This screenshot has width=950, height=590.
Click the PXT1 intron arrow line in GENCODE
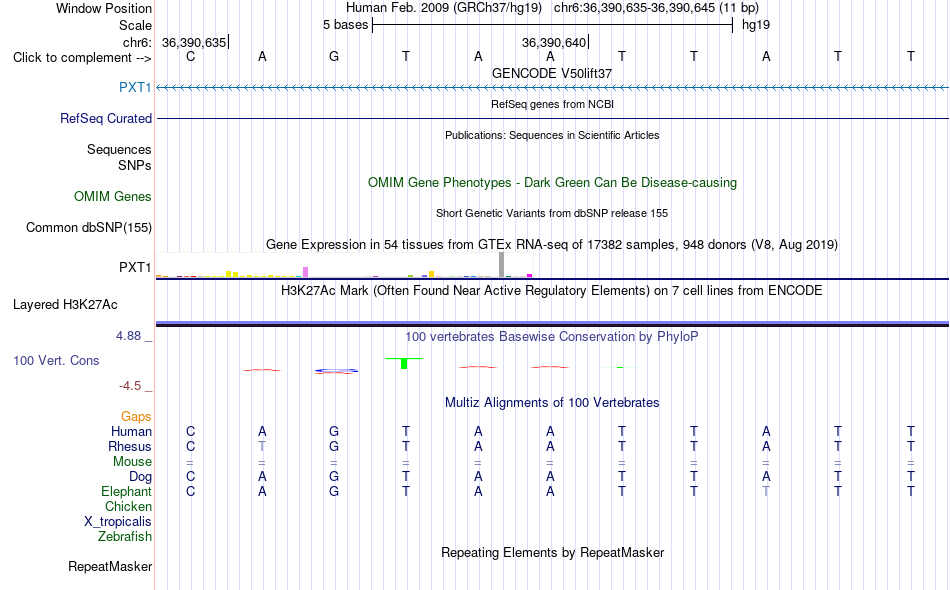point(552,88)
